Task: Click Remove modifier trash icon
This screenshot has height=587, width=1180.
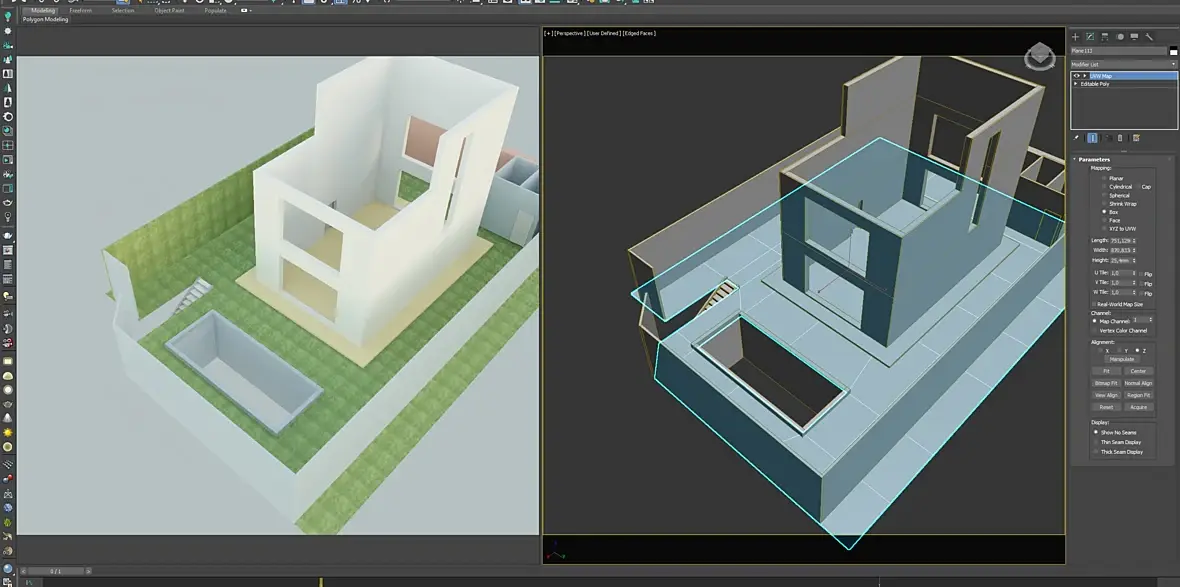Action: pos(1120,138)
